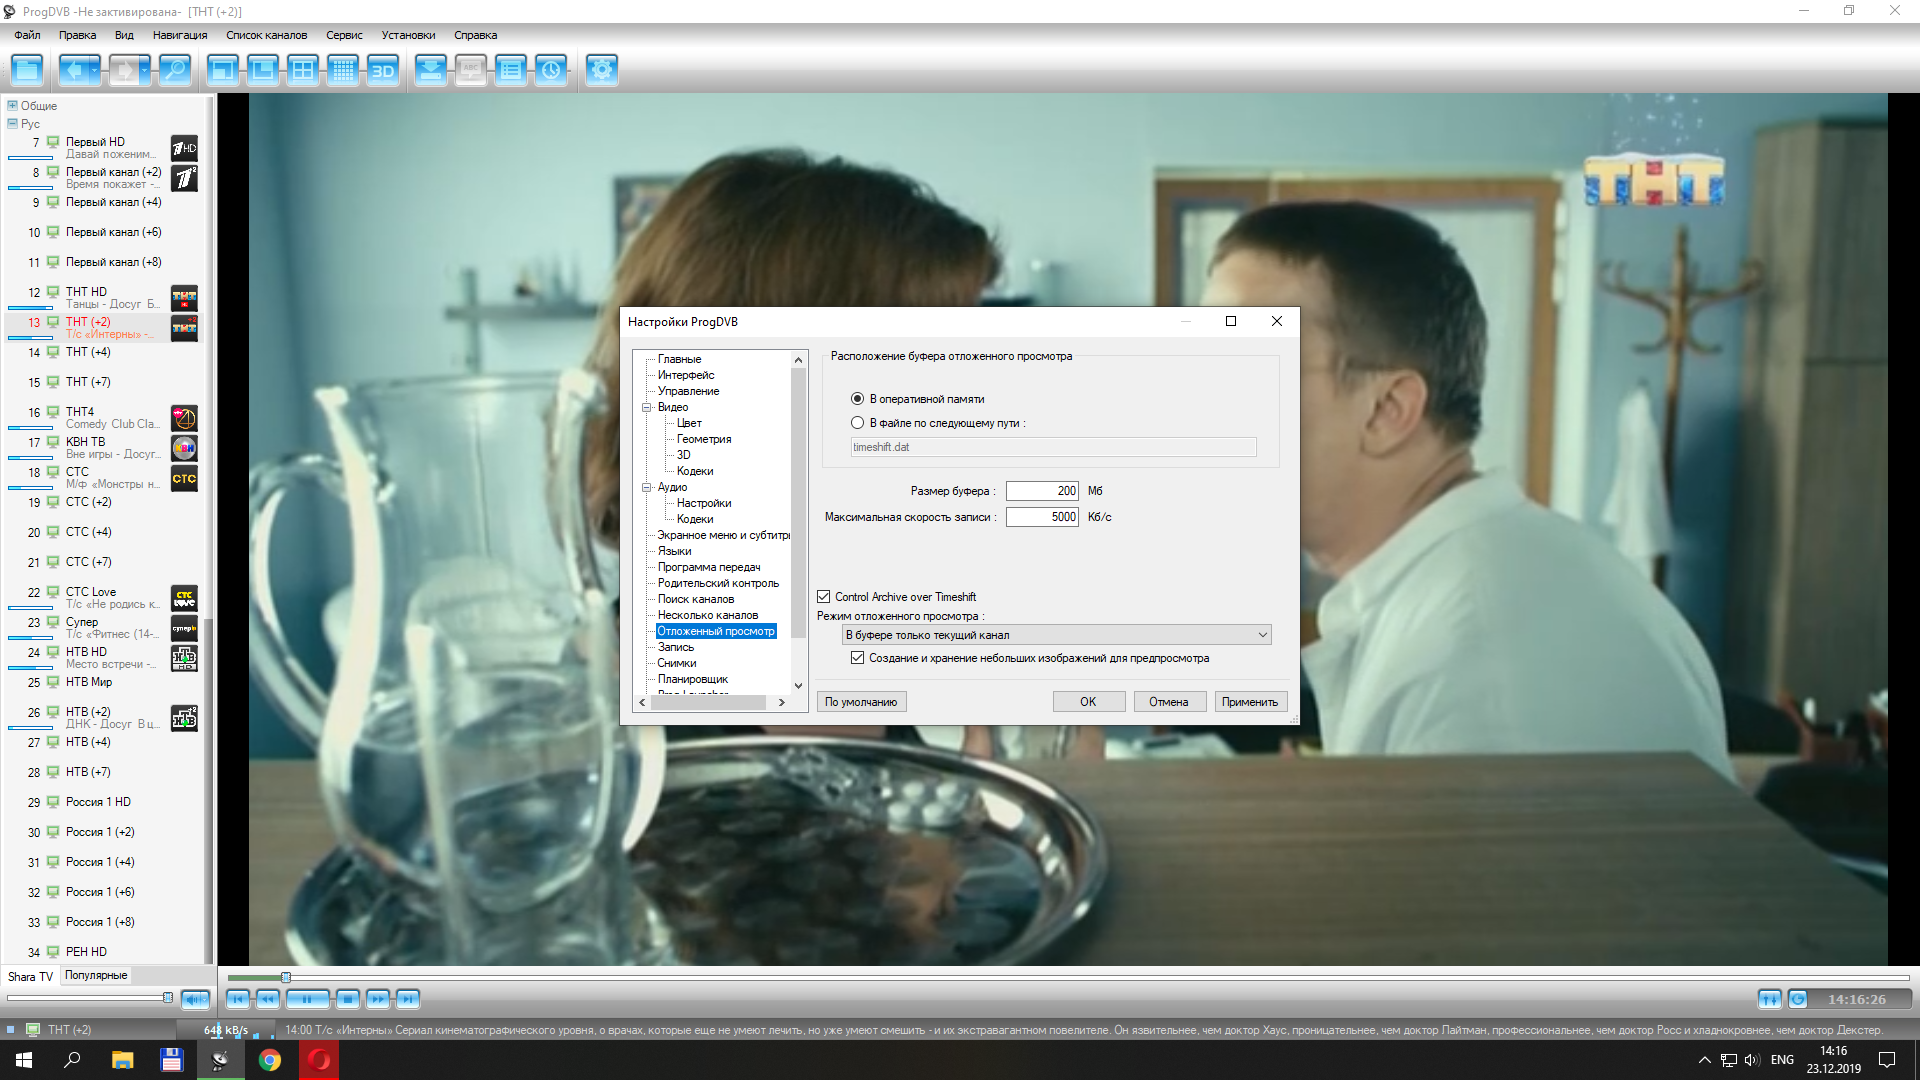The height and width of the screenshot is (1080, 1920).
Task: Click the stop playback button
Action: (x=347, y=998)
